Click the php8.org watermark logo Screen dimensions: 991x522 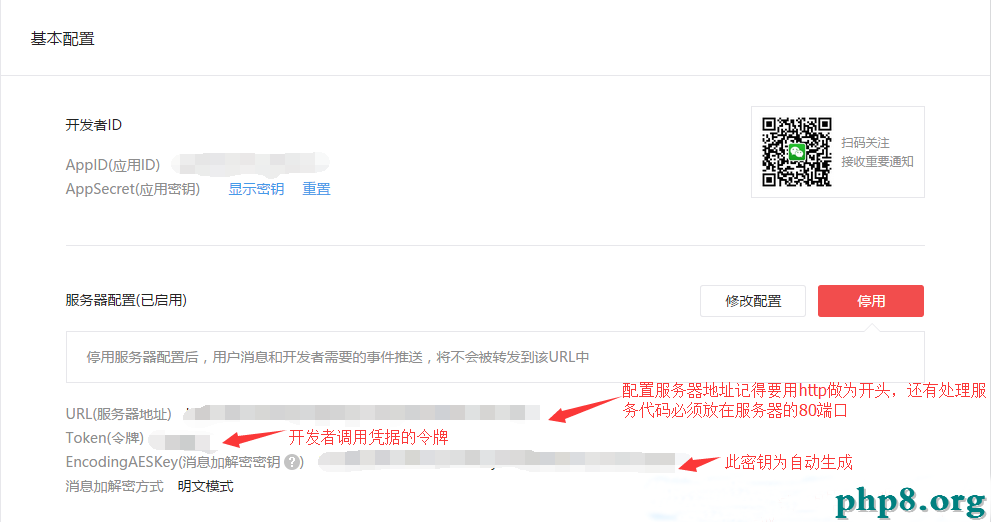(910, 501)
